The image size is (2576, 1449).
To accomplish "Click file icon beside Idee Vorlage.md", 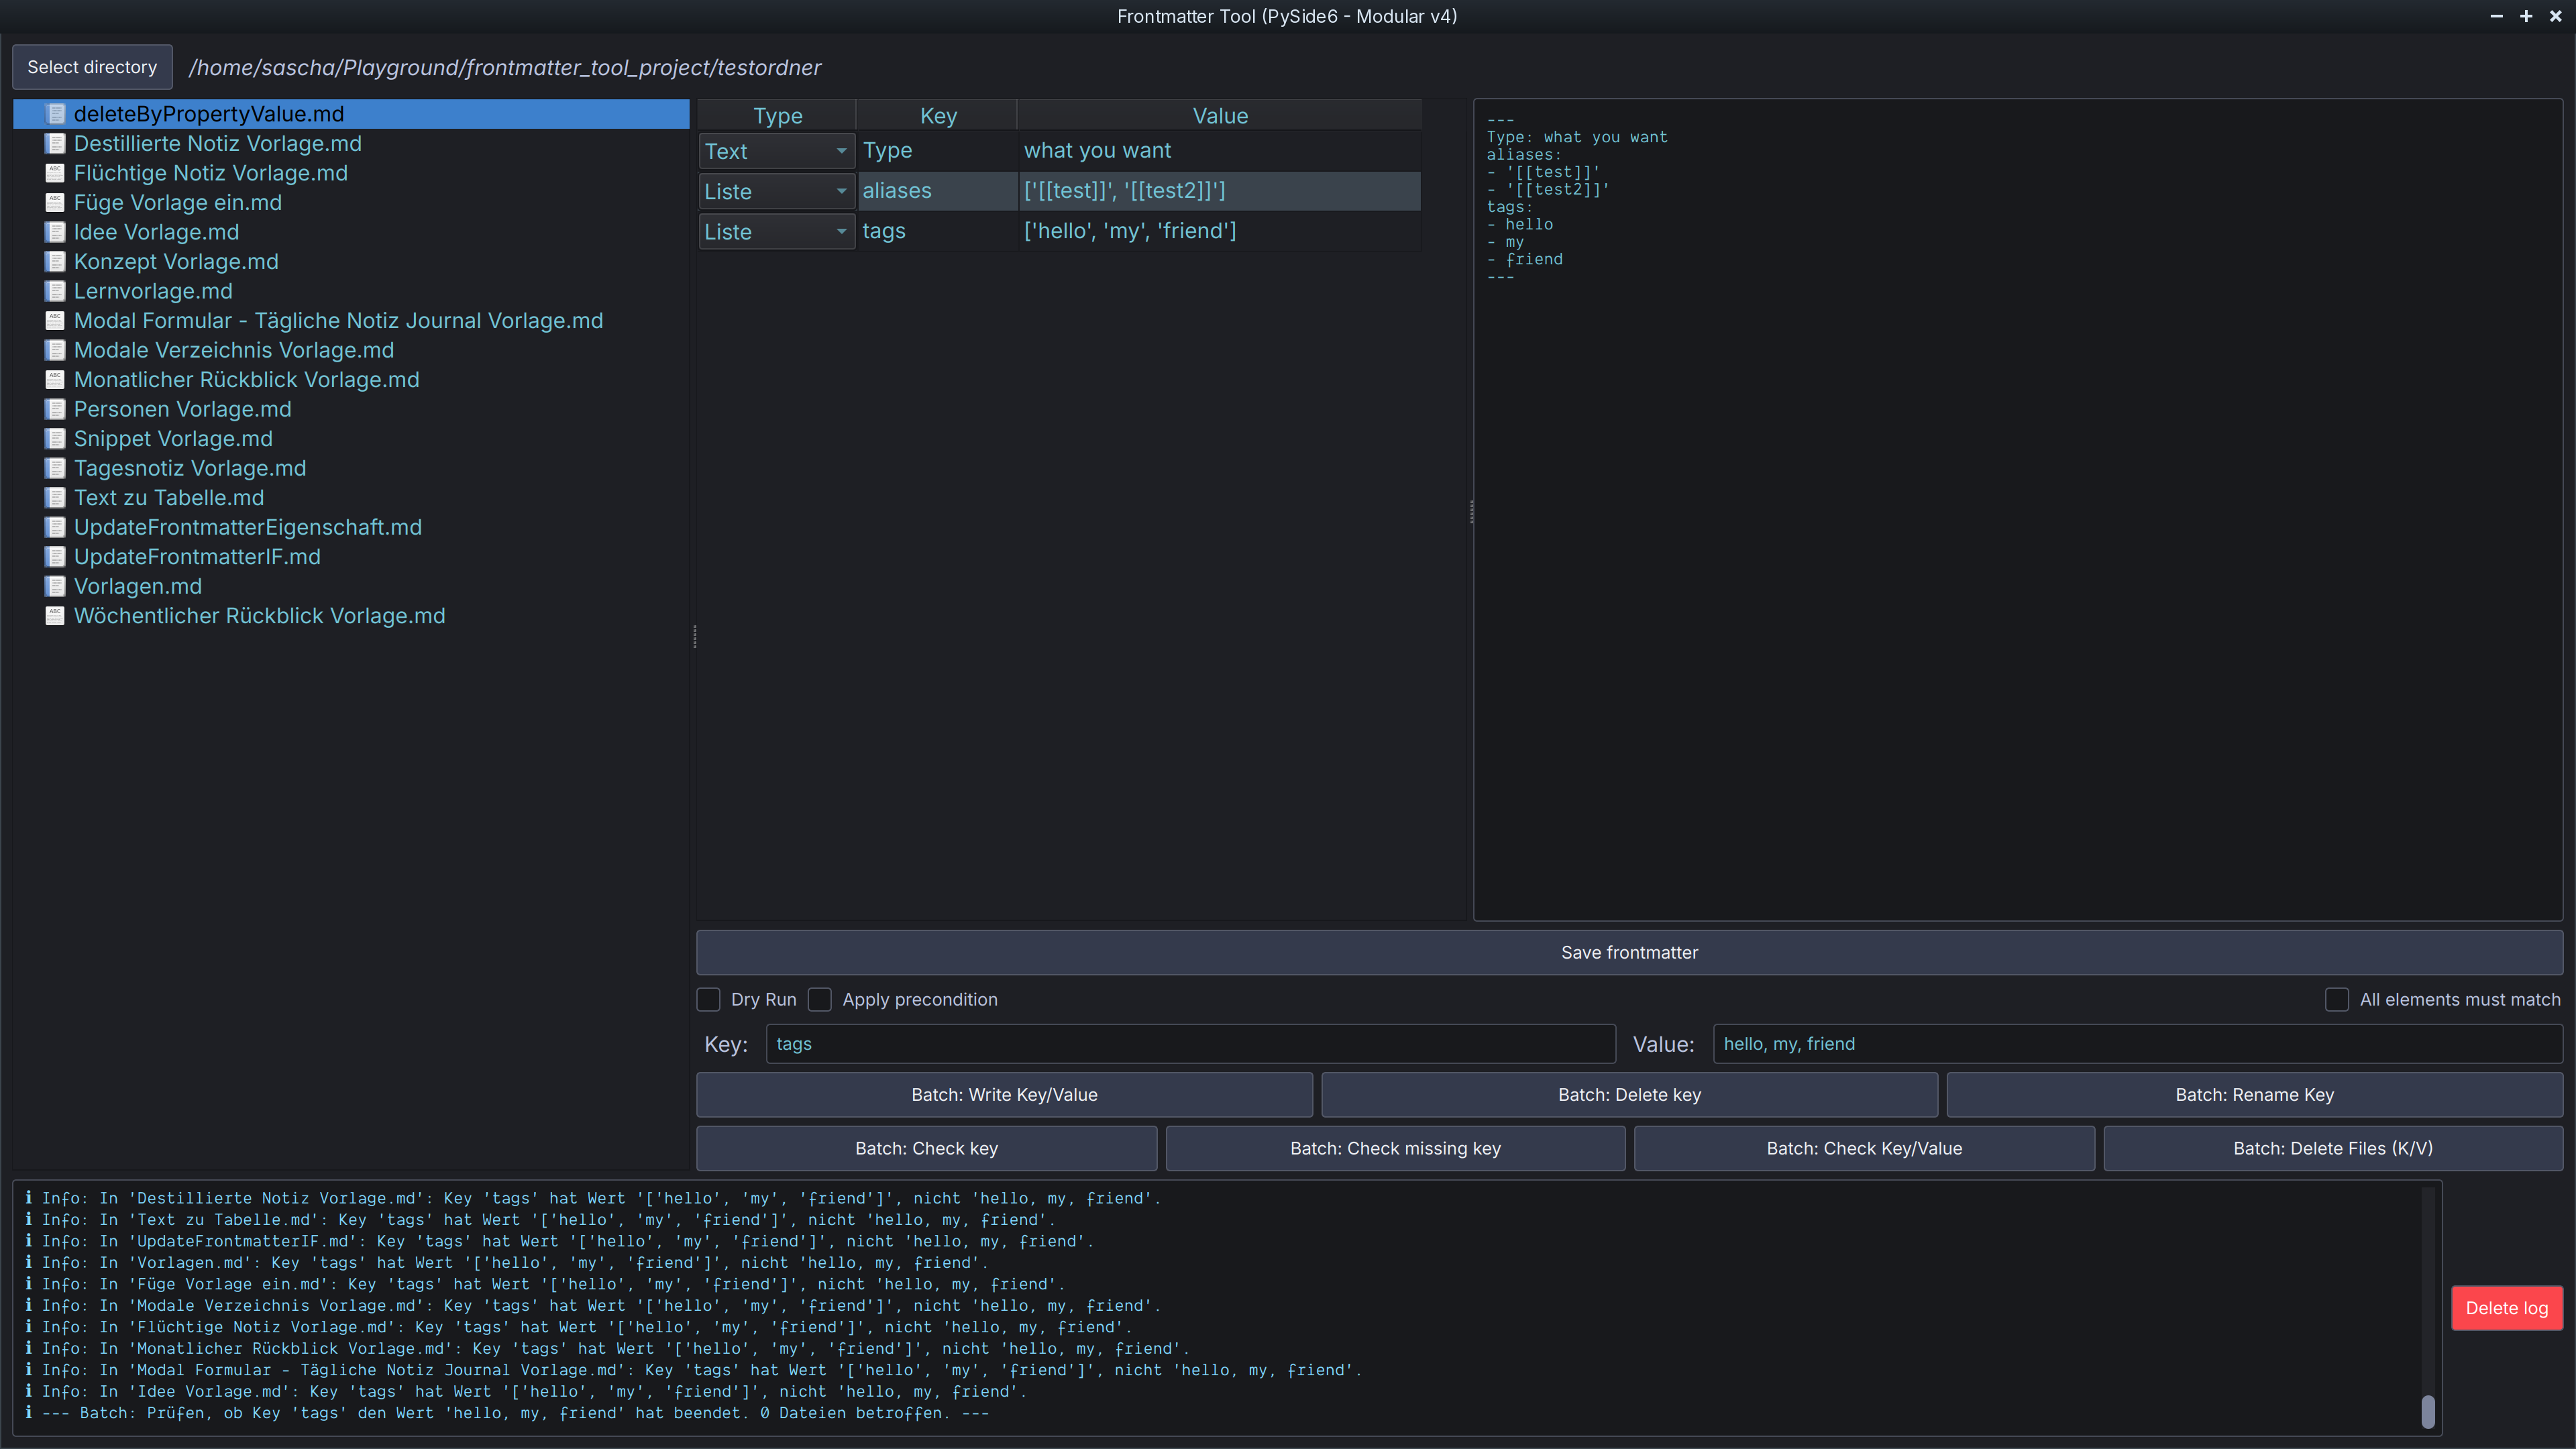I will tap(56, 232).
